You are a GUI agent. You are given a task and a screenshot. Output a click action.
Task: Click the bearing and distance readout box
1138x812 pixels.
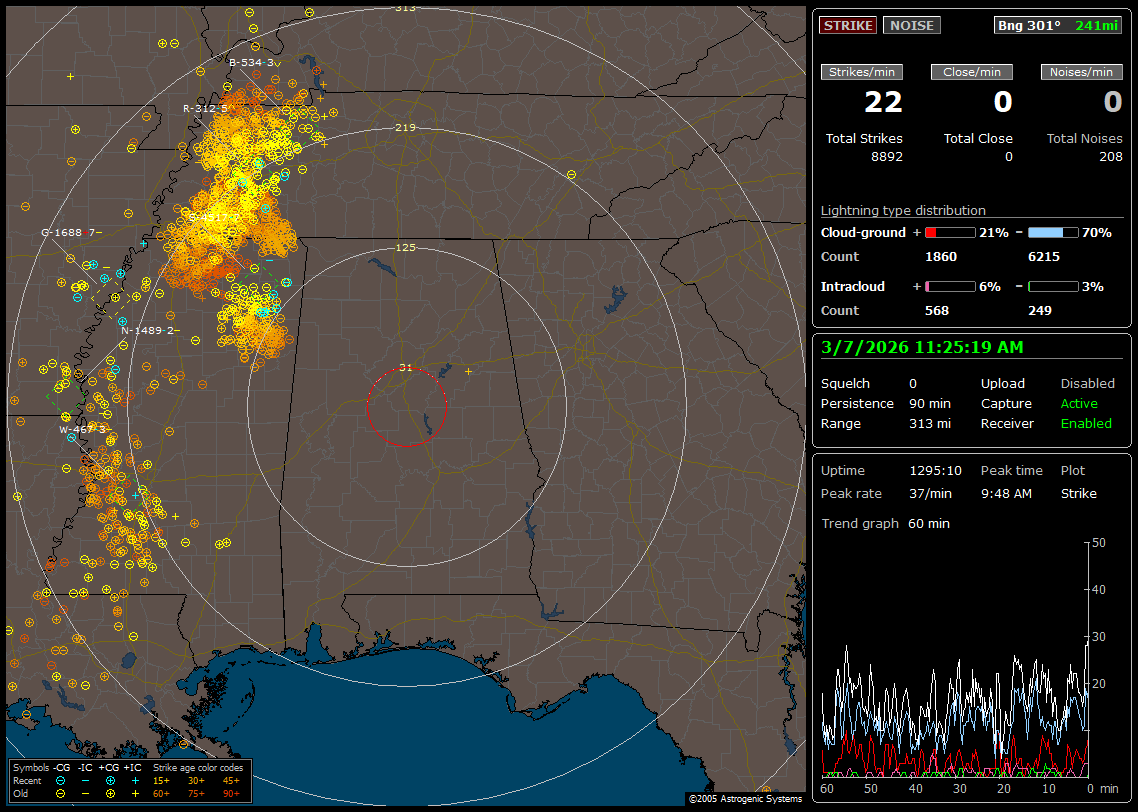1058,25
